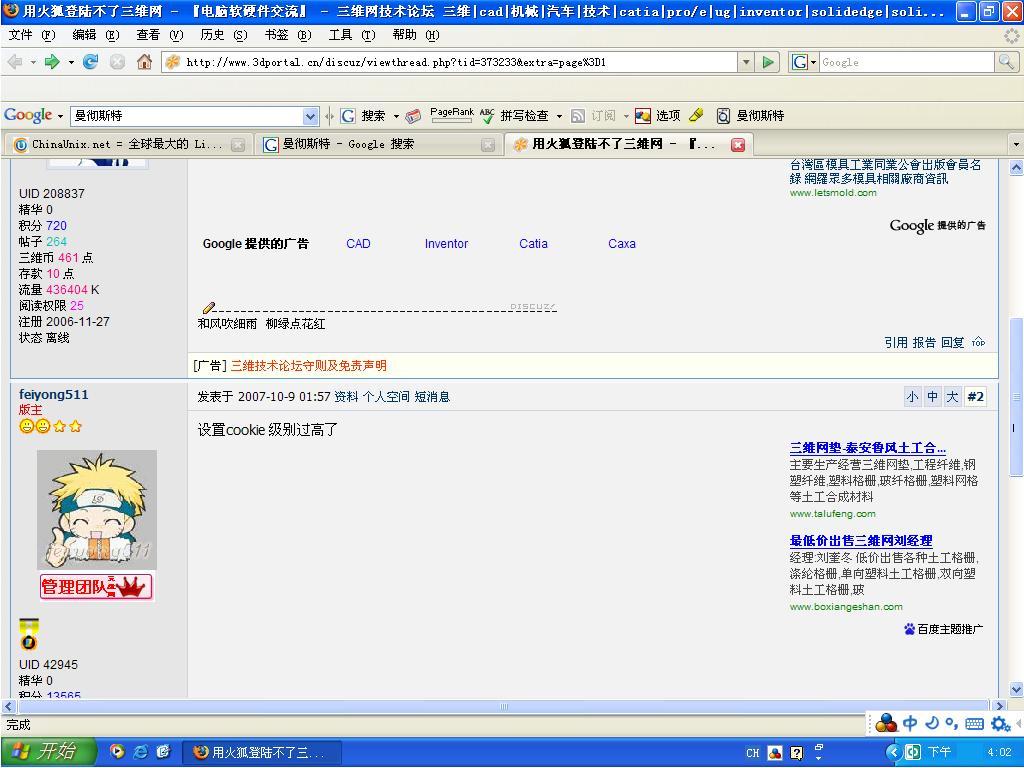Screen dimensions: 1024x768
Task: Open the 帮助 menu
Action: tap(416, 35)
